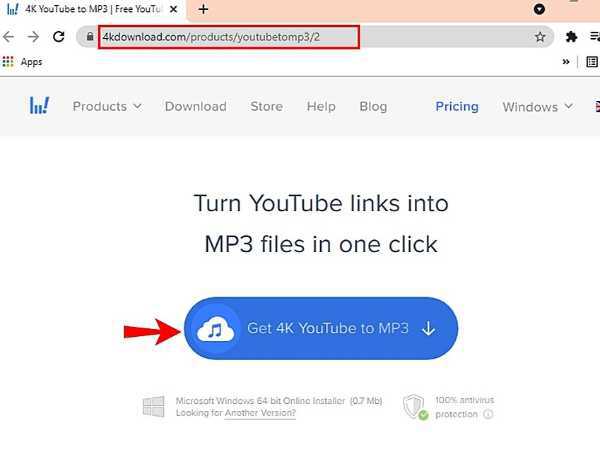
Task: Open the Help page
Action: (x=321, y=106)
